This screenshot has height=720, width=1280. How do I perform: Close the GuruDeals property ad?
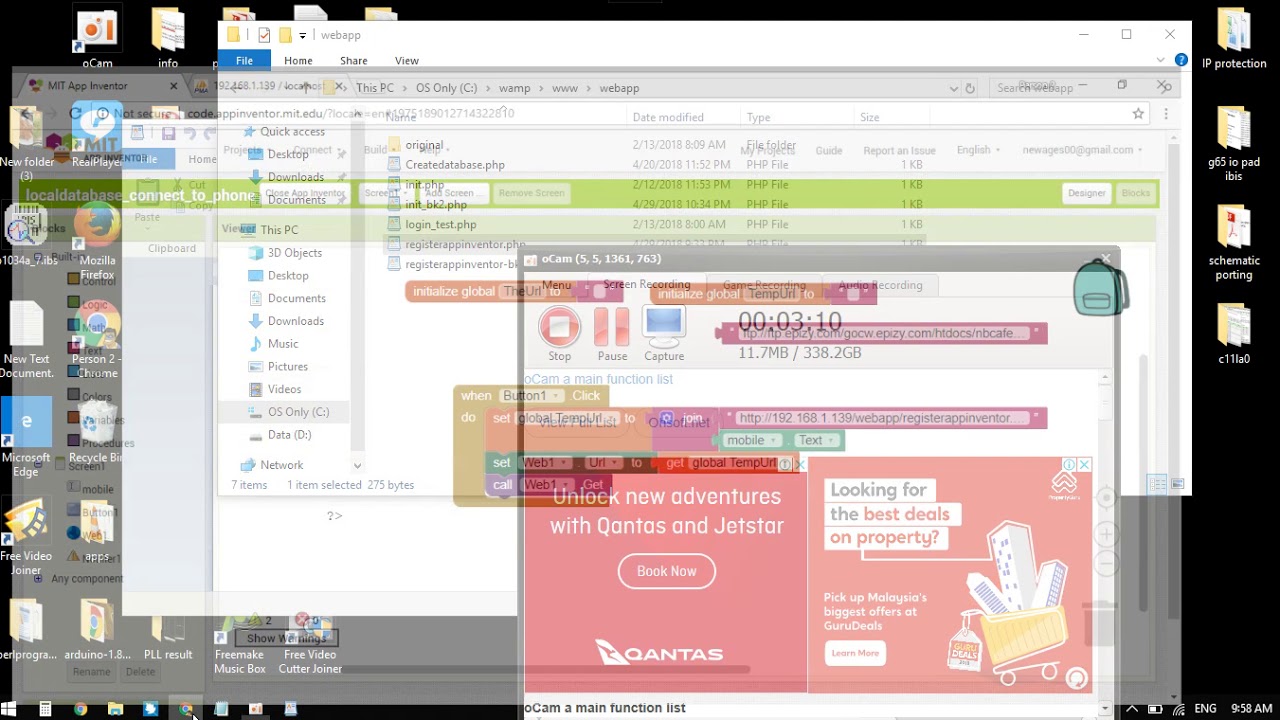tap(1084, 465)
